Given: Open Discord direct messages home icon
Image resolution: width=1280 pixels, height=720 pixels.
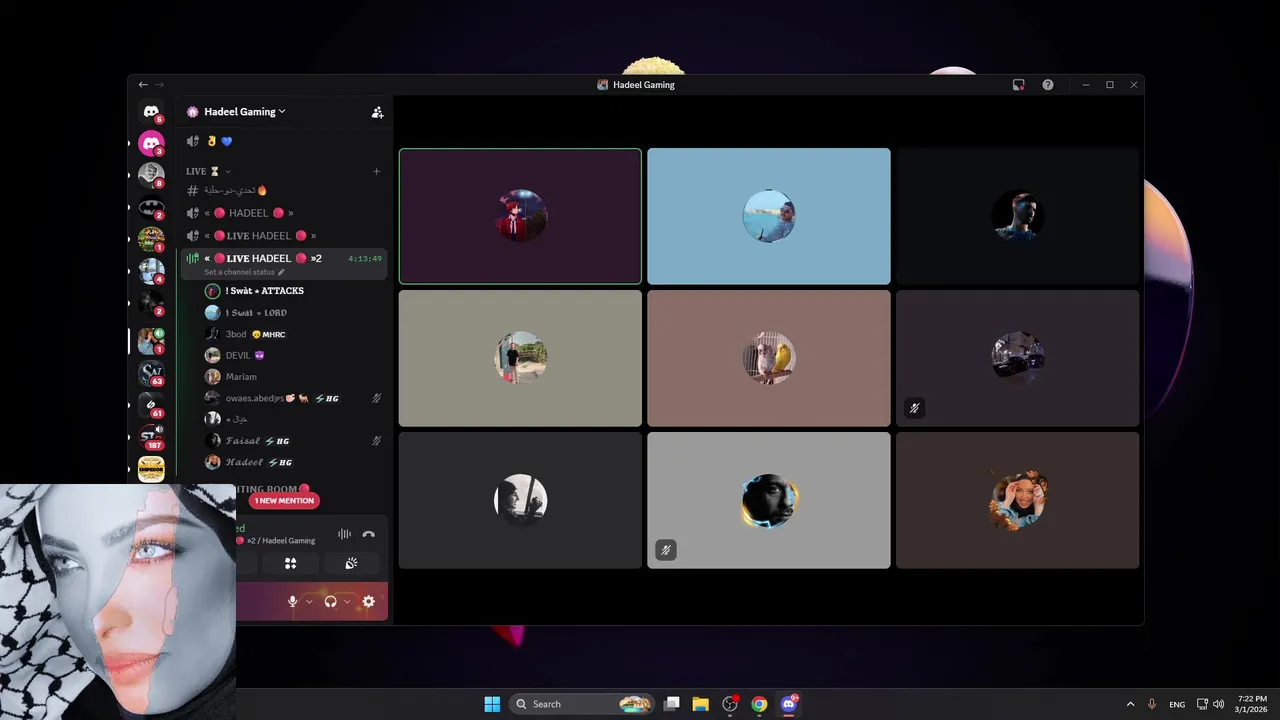Looking at the screenshot, I should click(151, 112).
